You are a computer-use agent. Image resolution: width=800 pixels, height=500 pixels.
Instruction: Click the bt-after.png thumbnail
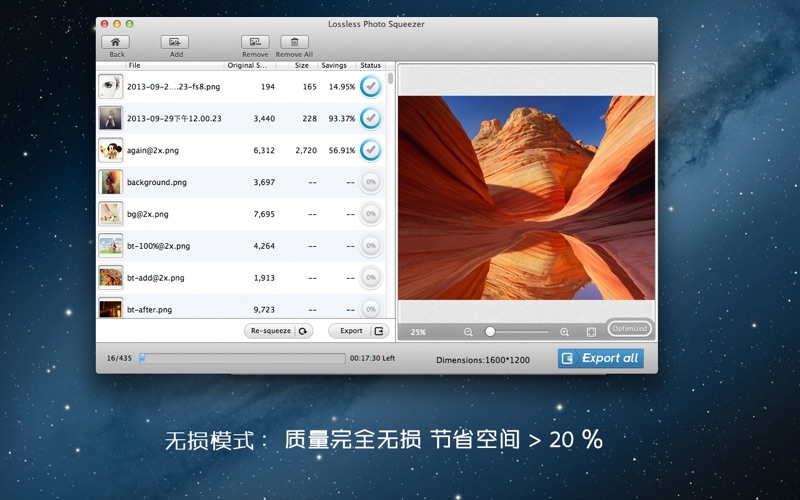click(x=110, y=309)
